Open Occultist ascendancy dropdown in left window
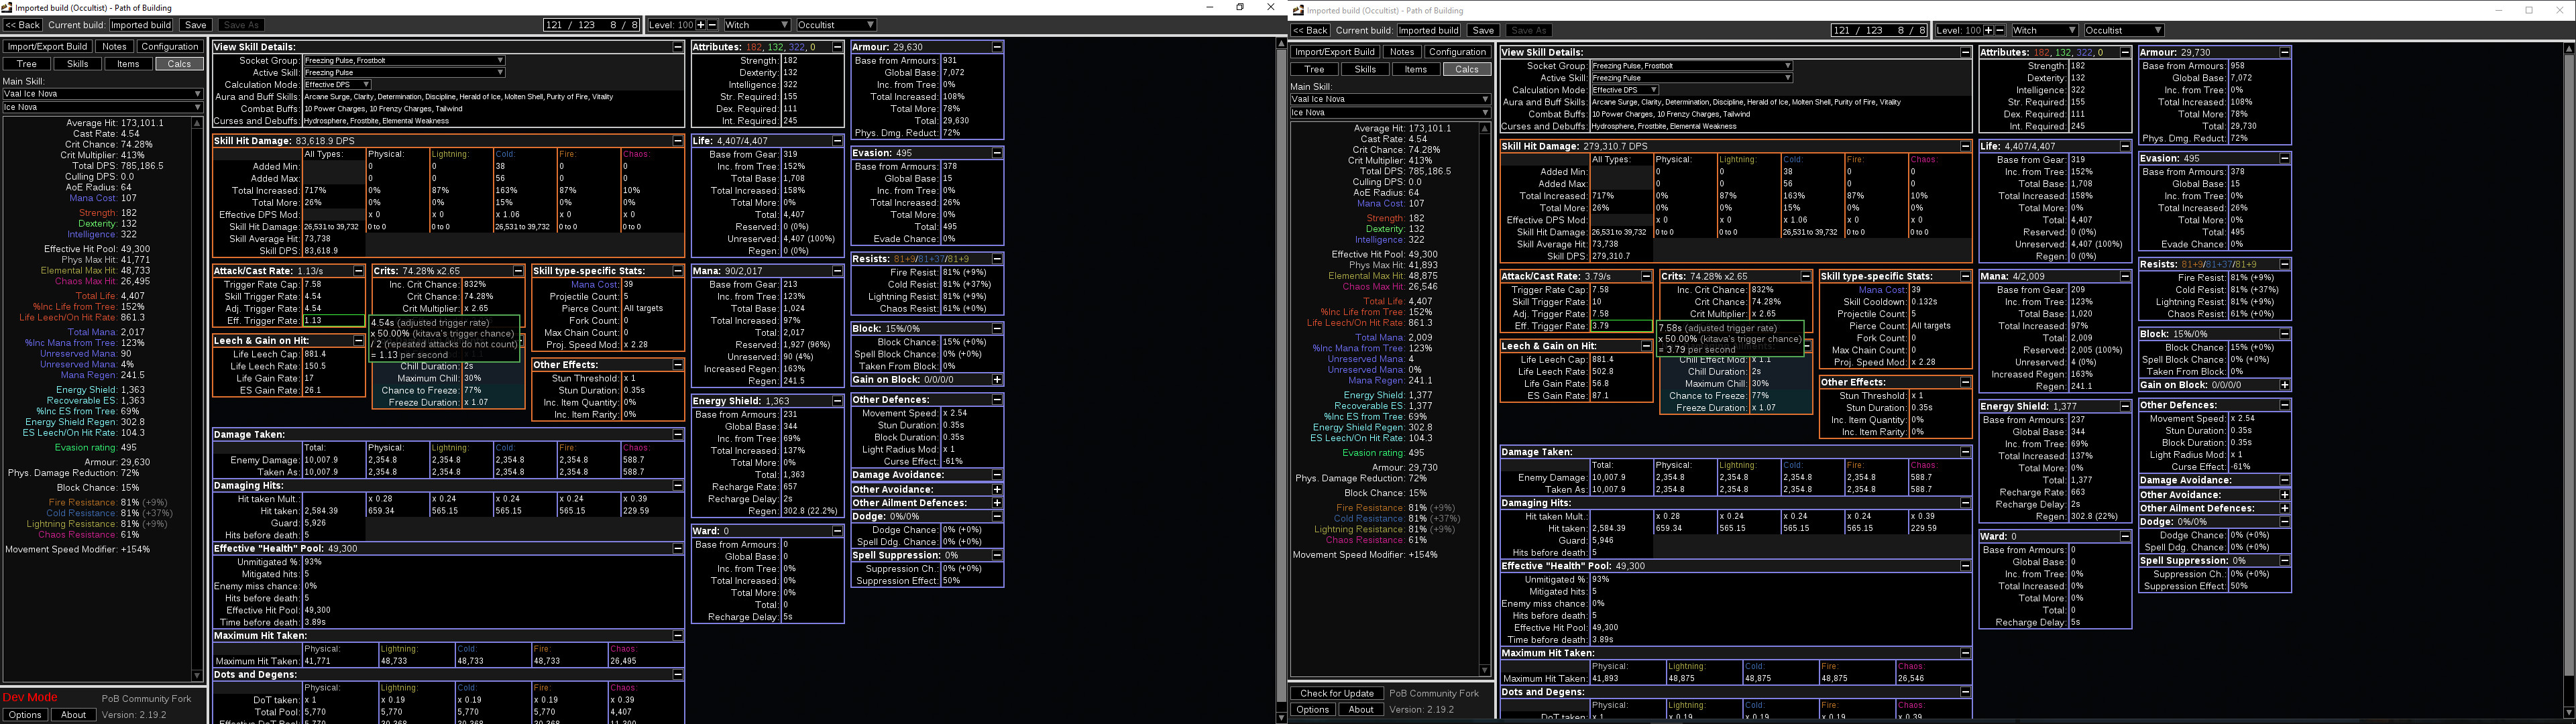 pos(836,25)
